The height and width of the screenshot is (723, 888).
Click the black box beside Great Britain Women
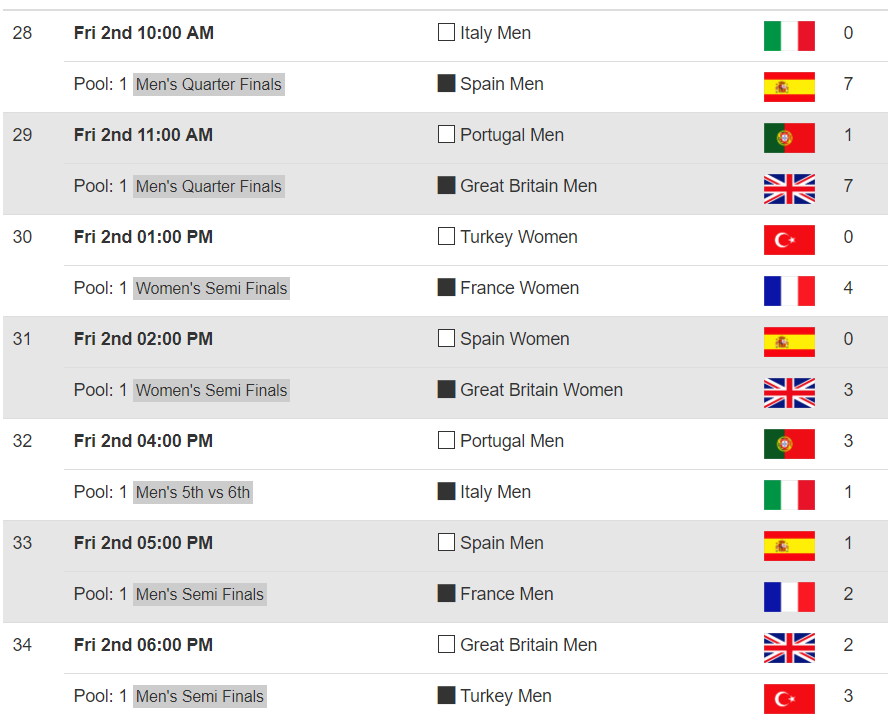tap(446, 389)
